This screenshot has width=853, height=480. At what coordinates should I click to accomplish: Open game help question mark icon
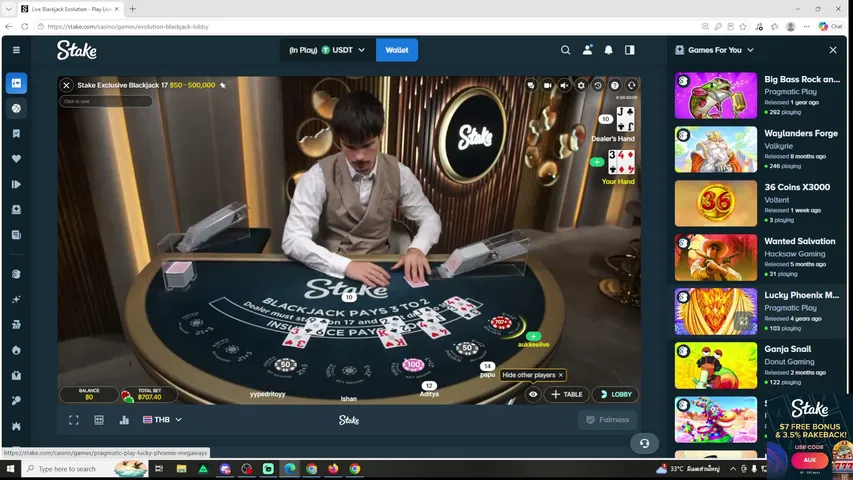(x=615, y=85)
